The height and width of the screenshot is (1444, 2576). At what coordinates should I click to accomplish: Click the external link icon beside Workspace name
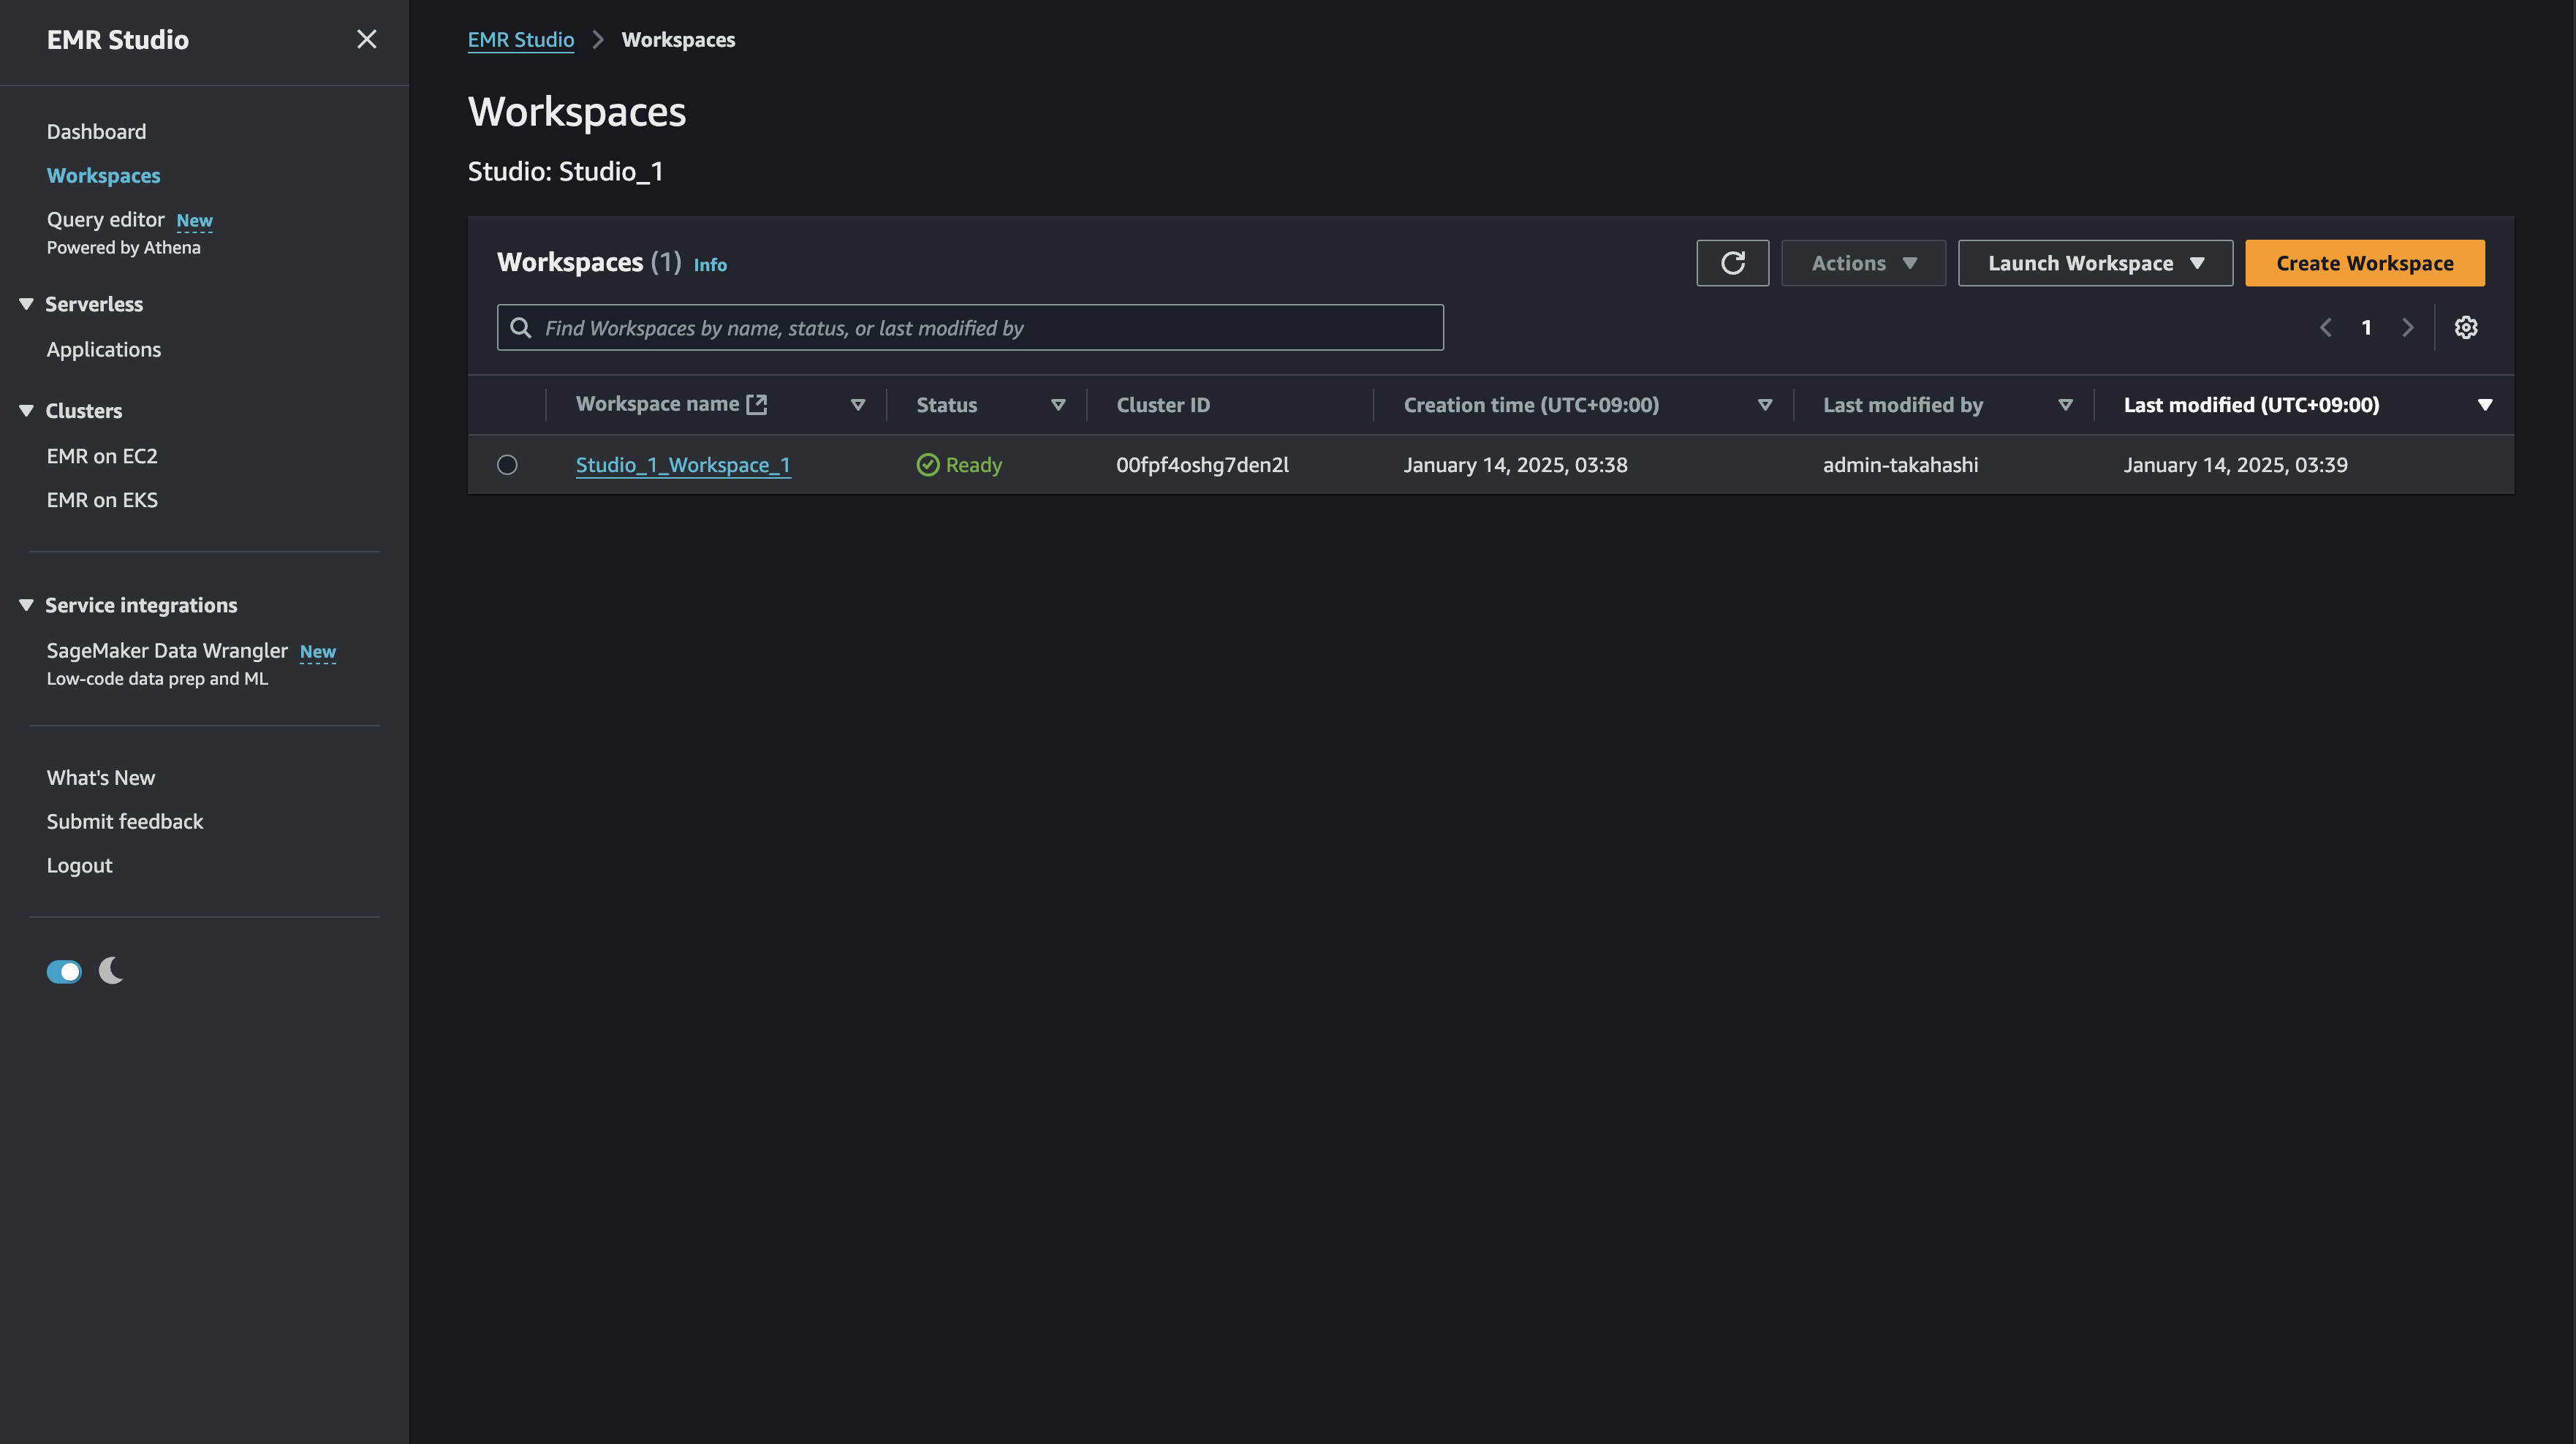click(x=757, y=404)
